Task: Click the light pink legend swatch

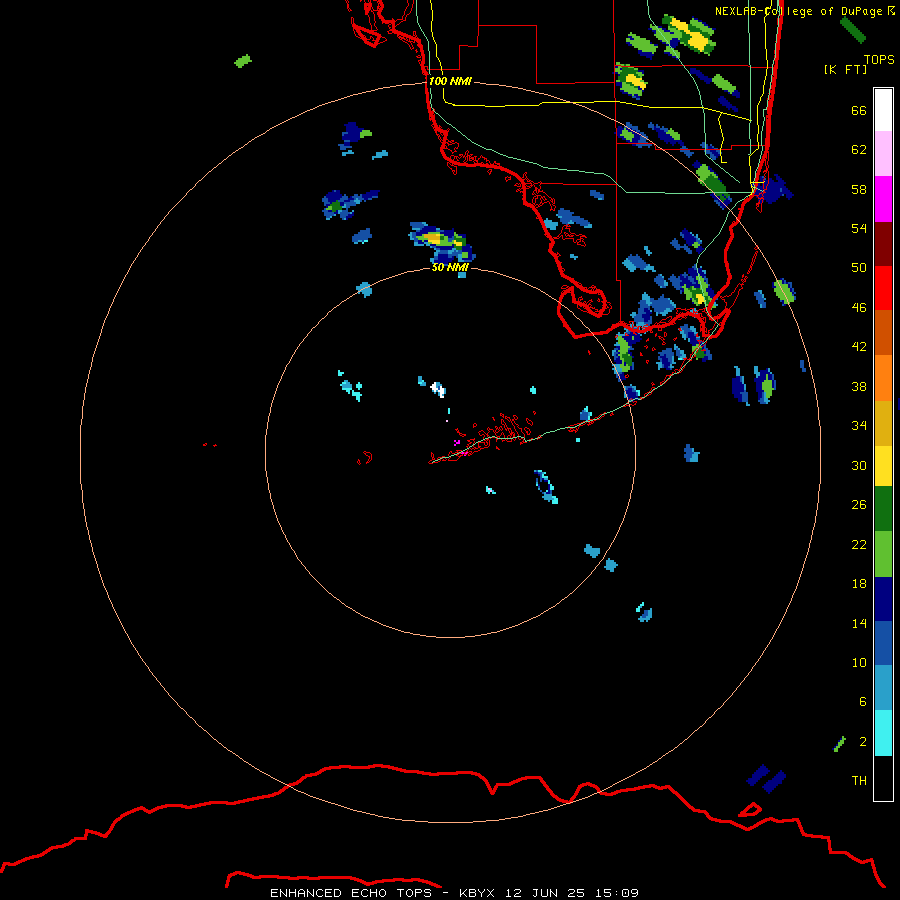Action: click(883, 154)
